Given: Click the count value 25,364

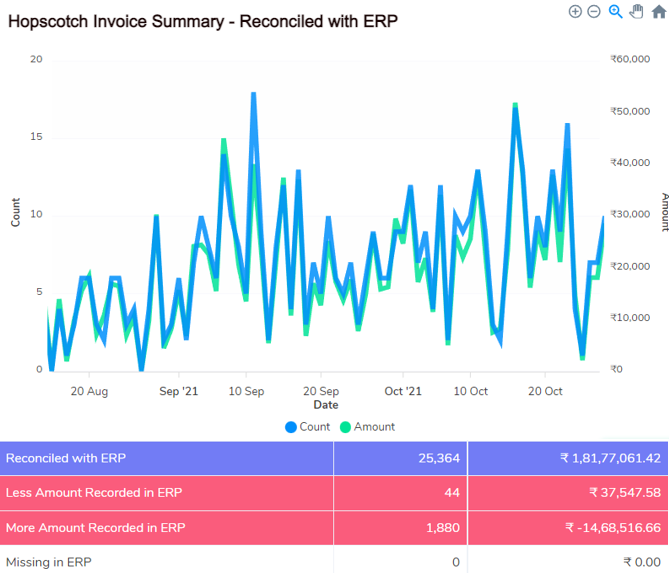Looking at the screenshot, I should [439, 458].
